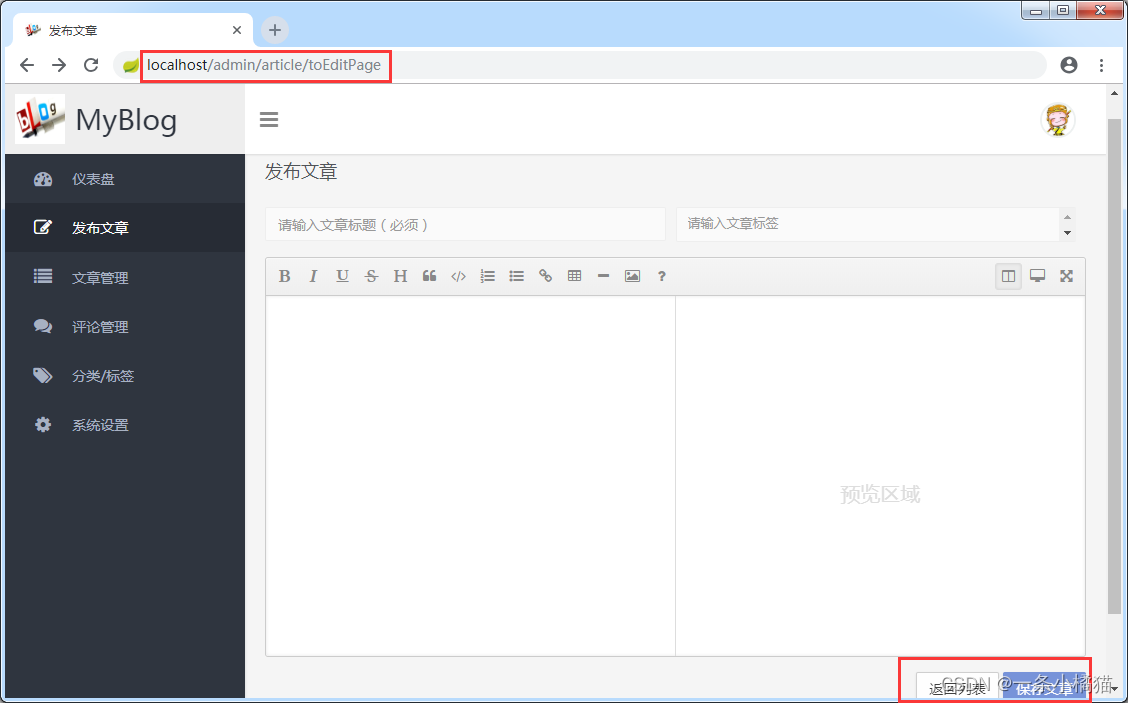Insert a block quote
The image size is (1128, 703).
pyautogui.click(x=429, y=276)
